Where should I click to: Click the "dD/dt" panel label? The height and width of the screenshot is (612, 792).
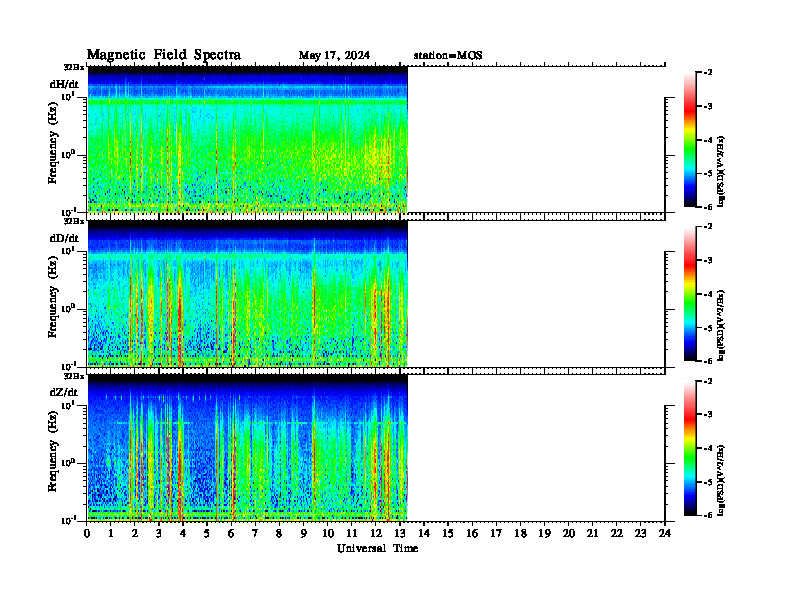coord(64,238)
